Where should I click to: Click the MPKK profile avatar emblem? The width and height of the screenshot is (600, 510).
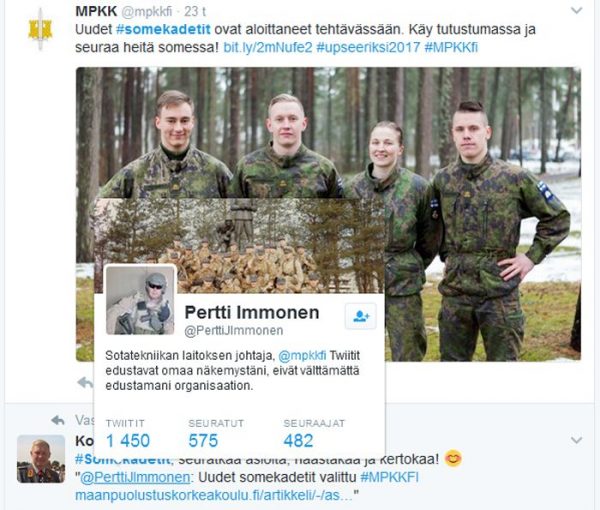40,30
